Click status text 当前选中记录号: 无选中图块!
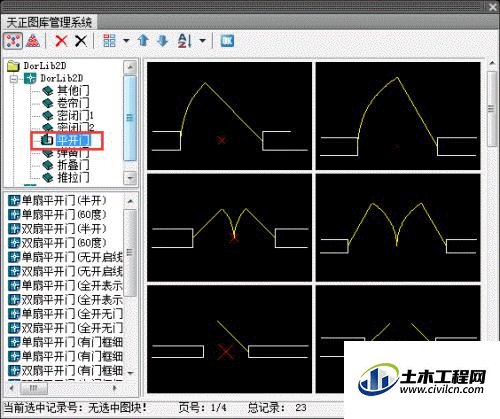Viewport: 500px width, 419px height. pos(75,407)
